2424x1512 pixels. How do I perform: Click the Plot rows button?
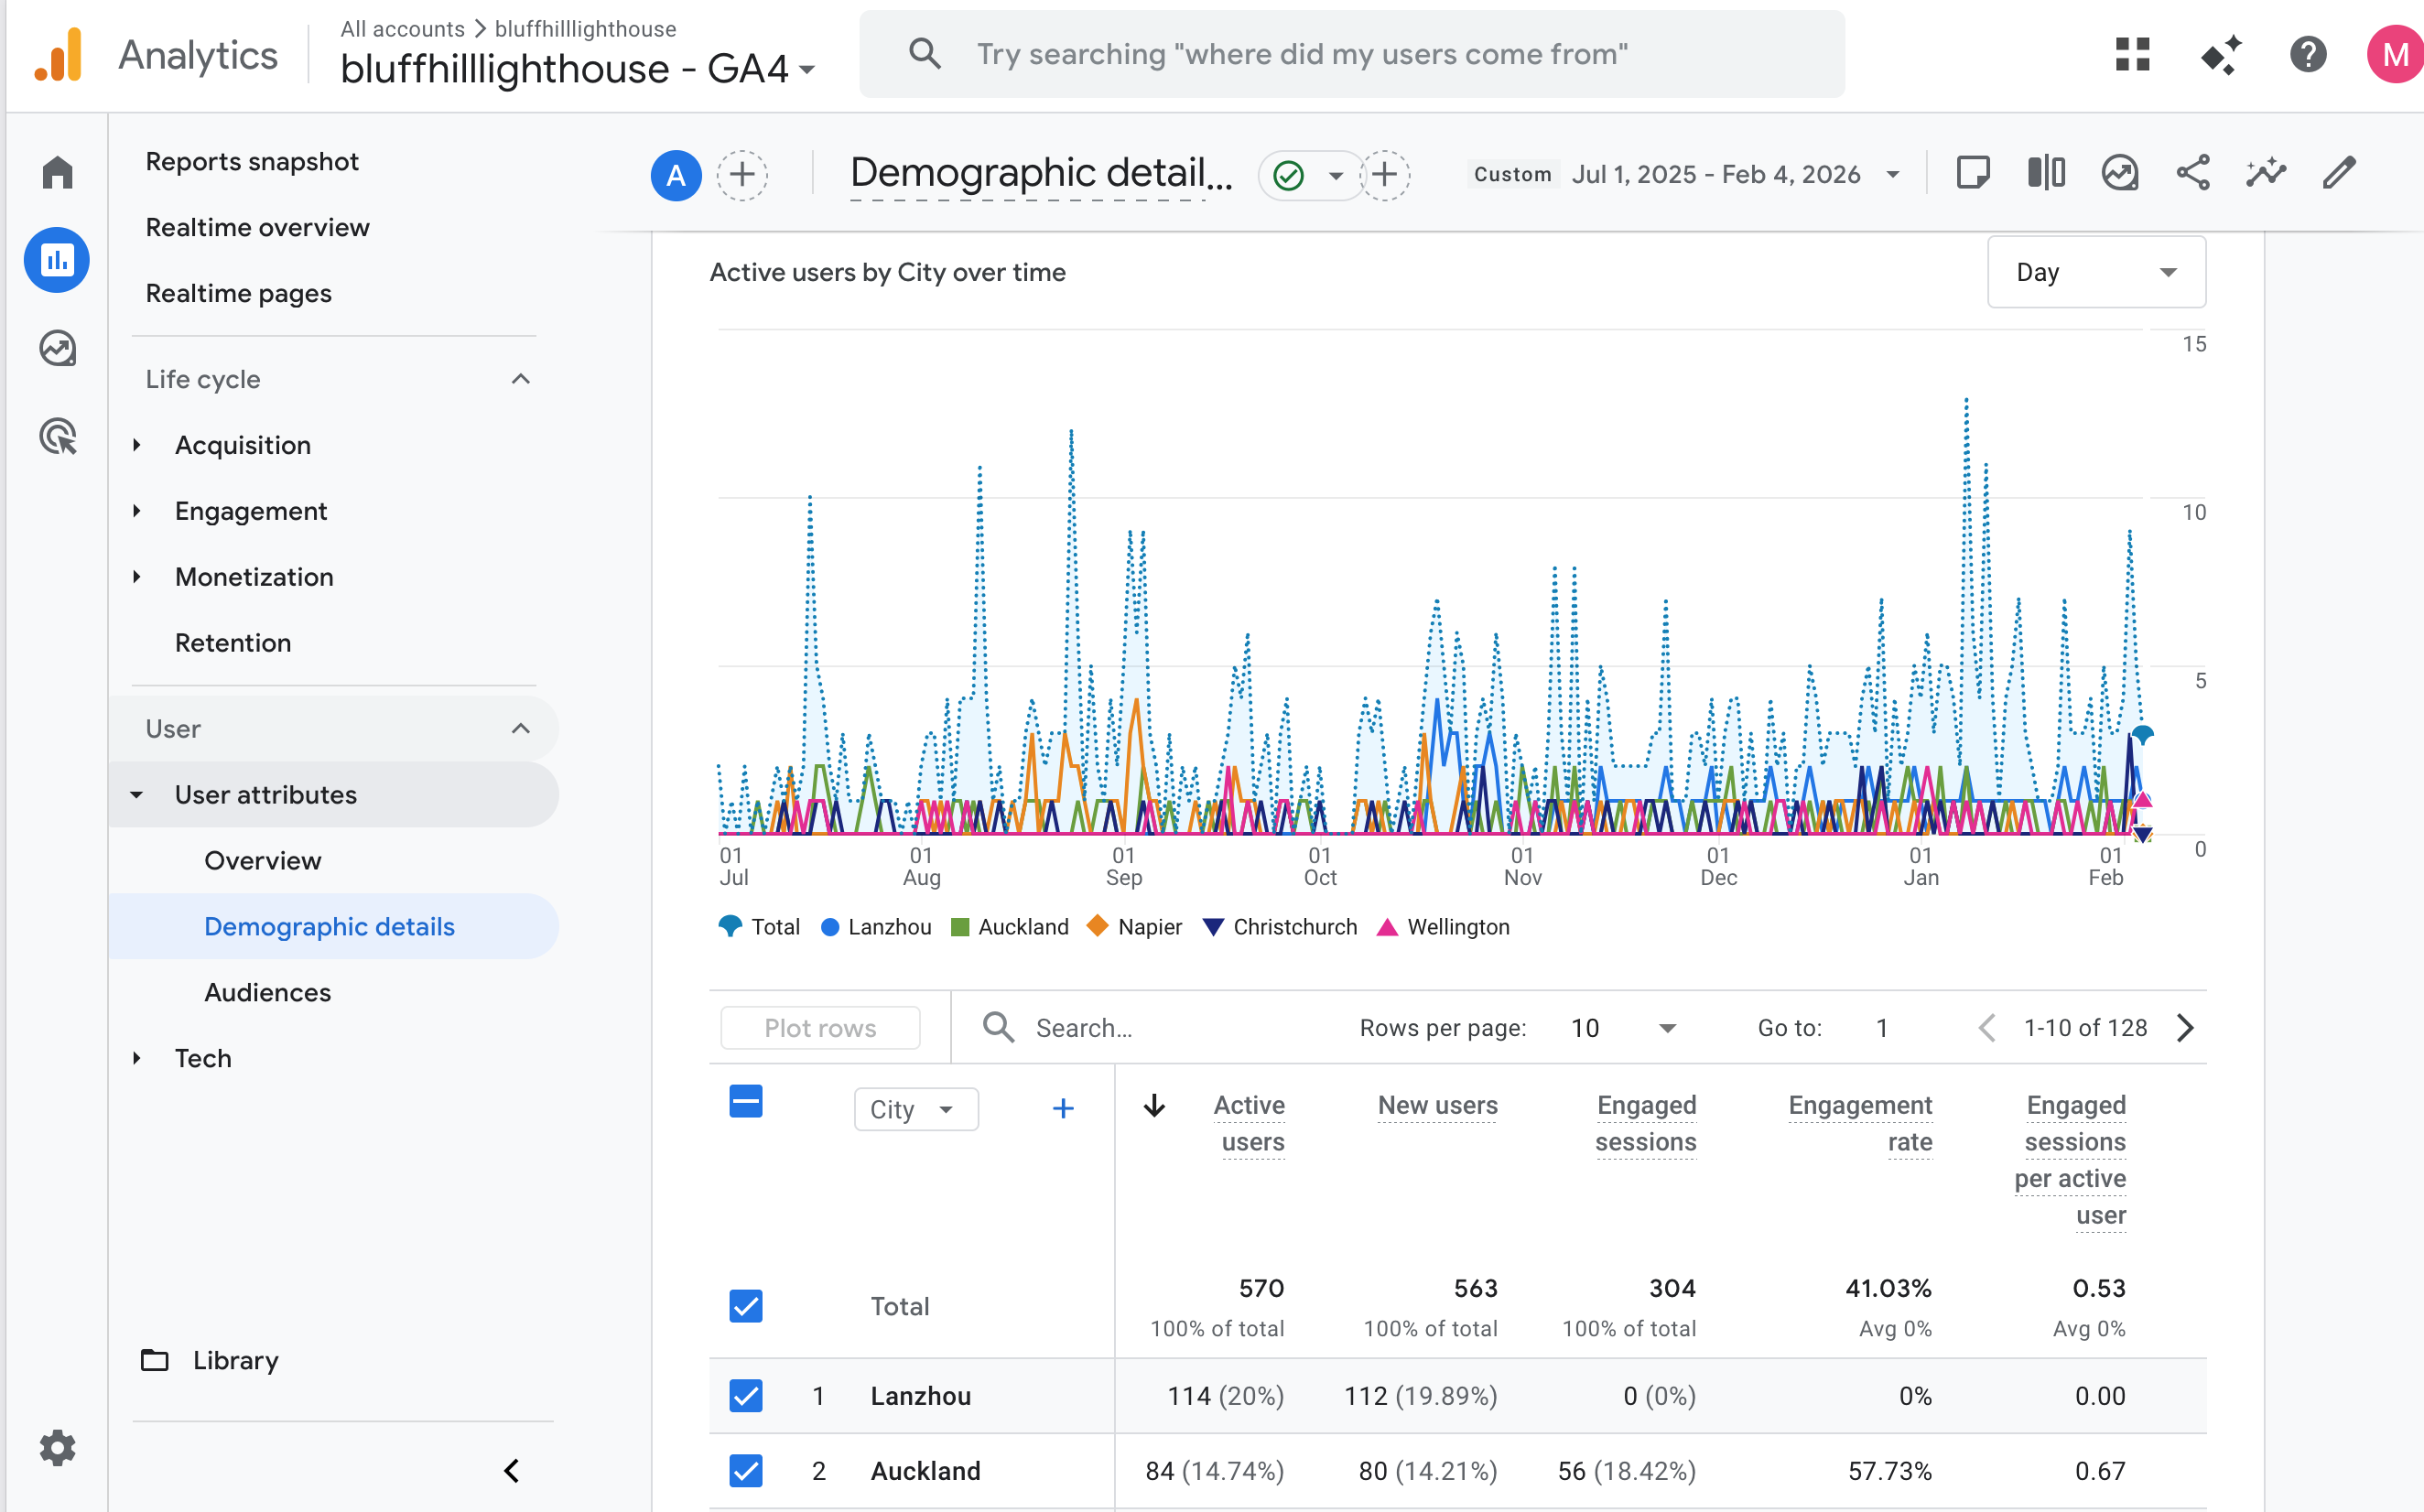tap(820, 1028)
